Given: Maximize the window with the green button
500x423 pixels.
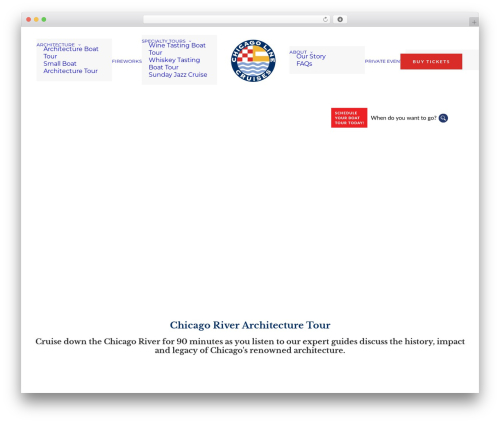Looking at the screenshot, I should [44, 20].
